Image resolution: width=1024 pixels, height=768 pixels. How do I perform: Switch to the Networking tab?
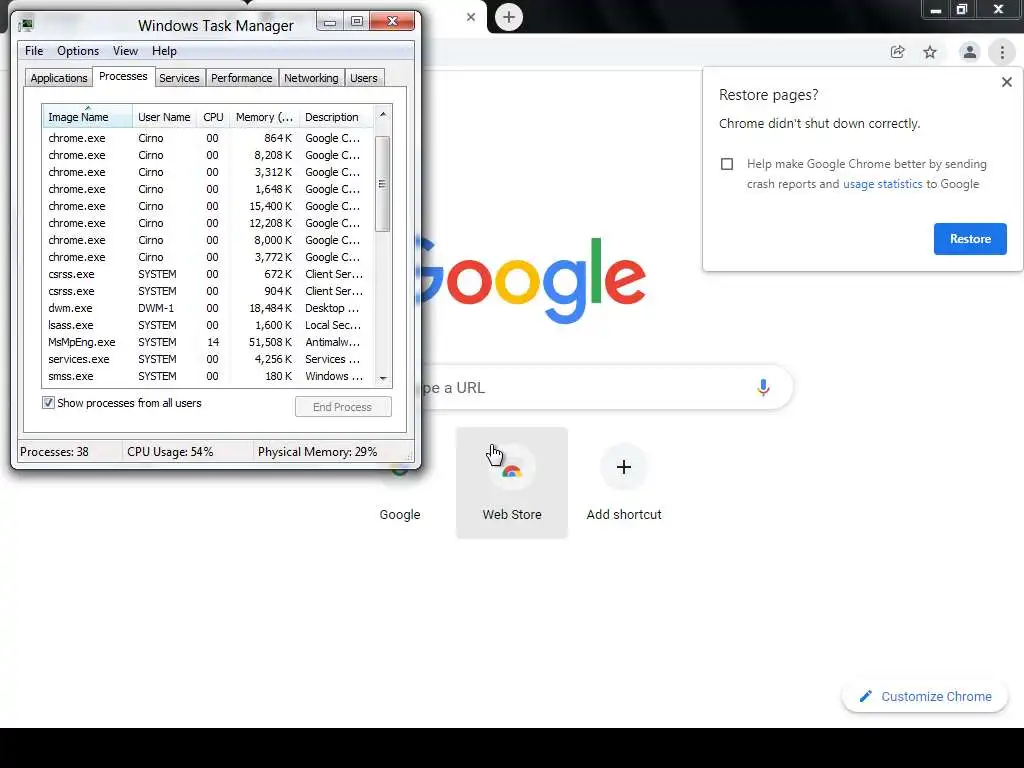click(x=311, y=78)
